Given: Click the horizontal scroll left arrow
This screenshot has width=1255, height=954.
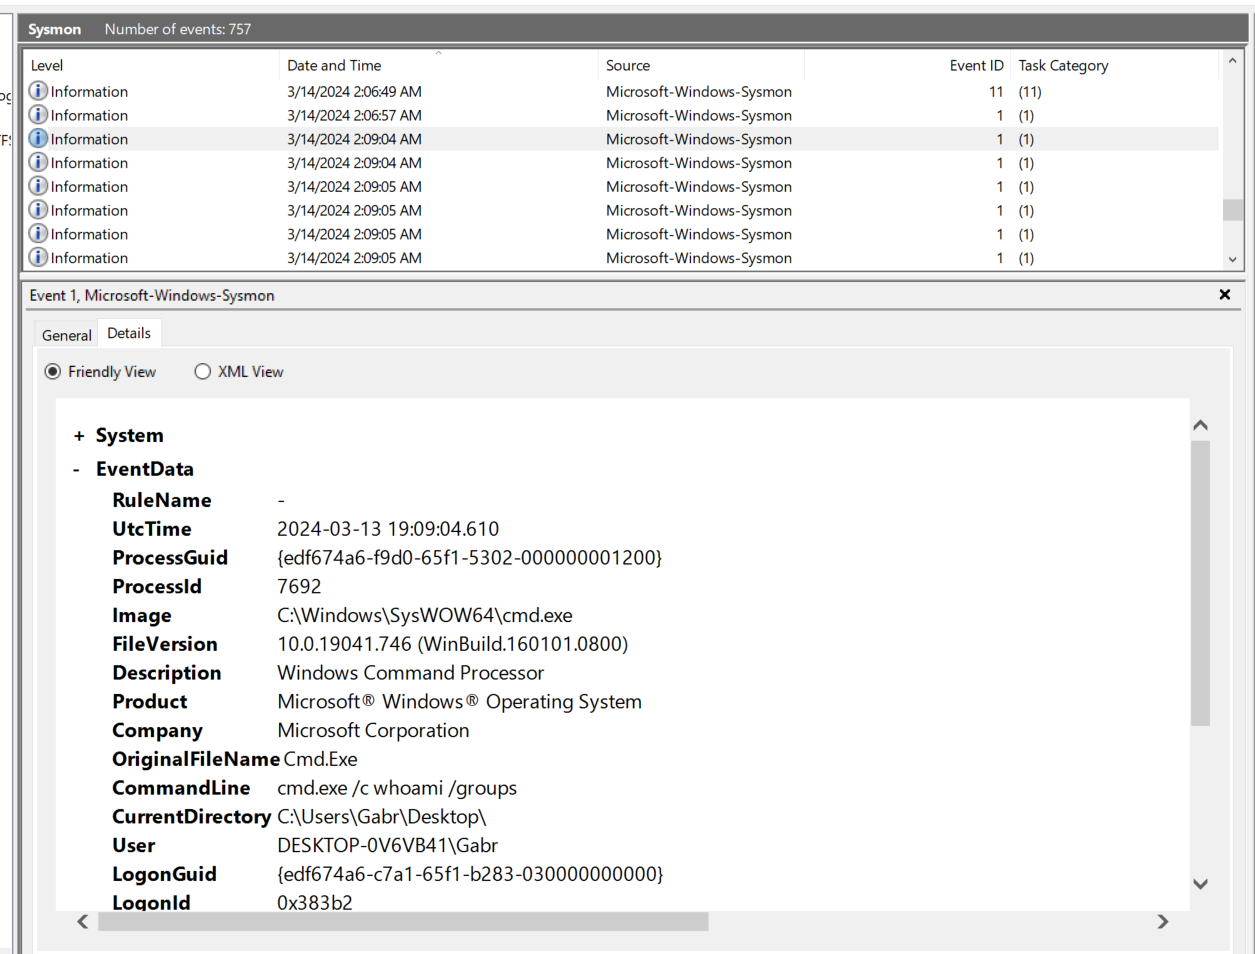Looking at the screenshot, I should (x=83, y=922).
